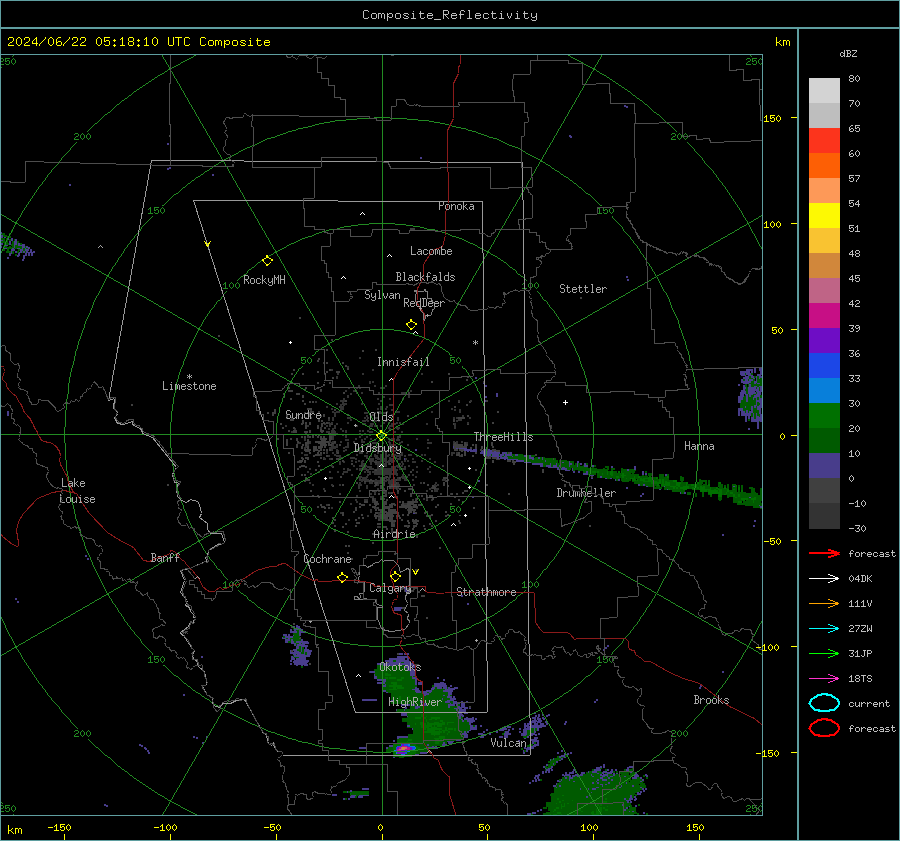Click the Cochrane town label
The height and width of the screenshot is (841, 900).
327,559
